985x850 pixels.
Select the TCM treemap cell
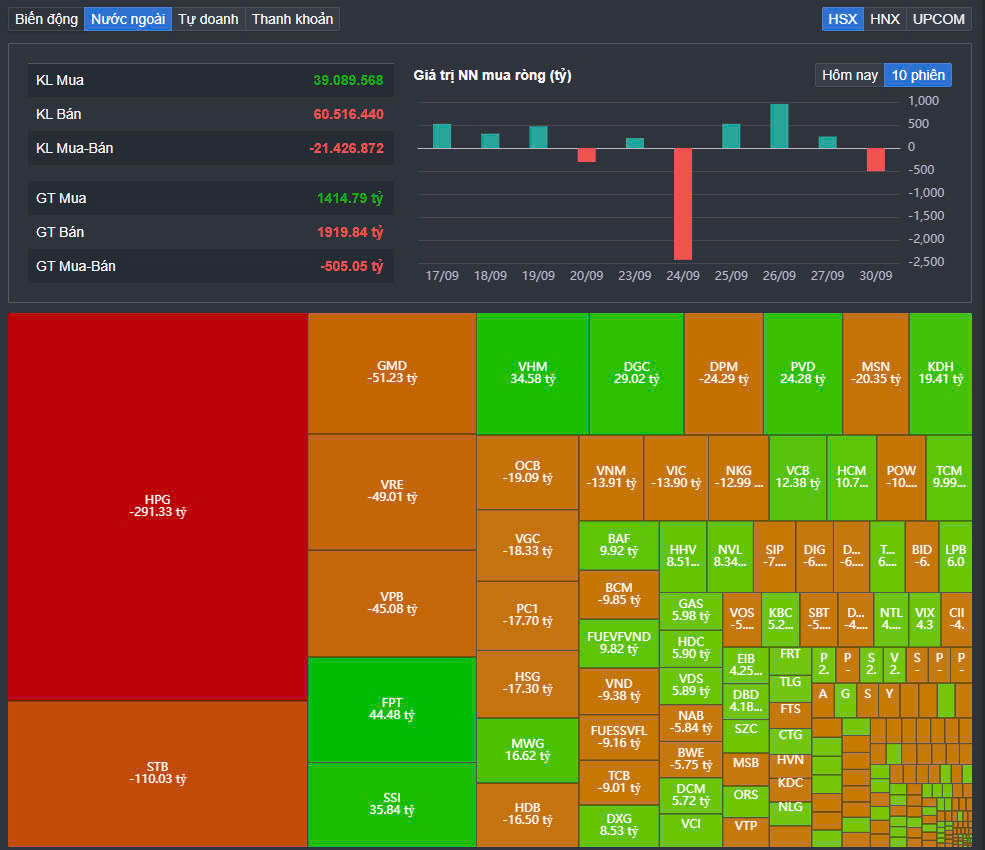click(949, 477)
